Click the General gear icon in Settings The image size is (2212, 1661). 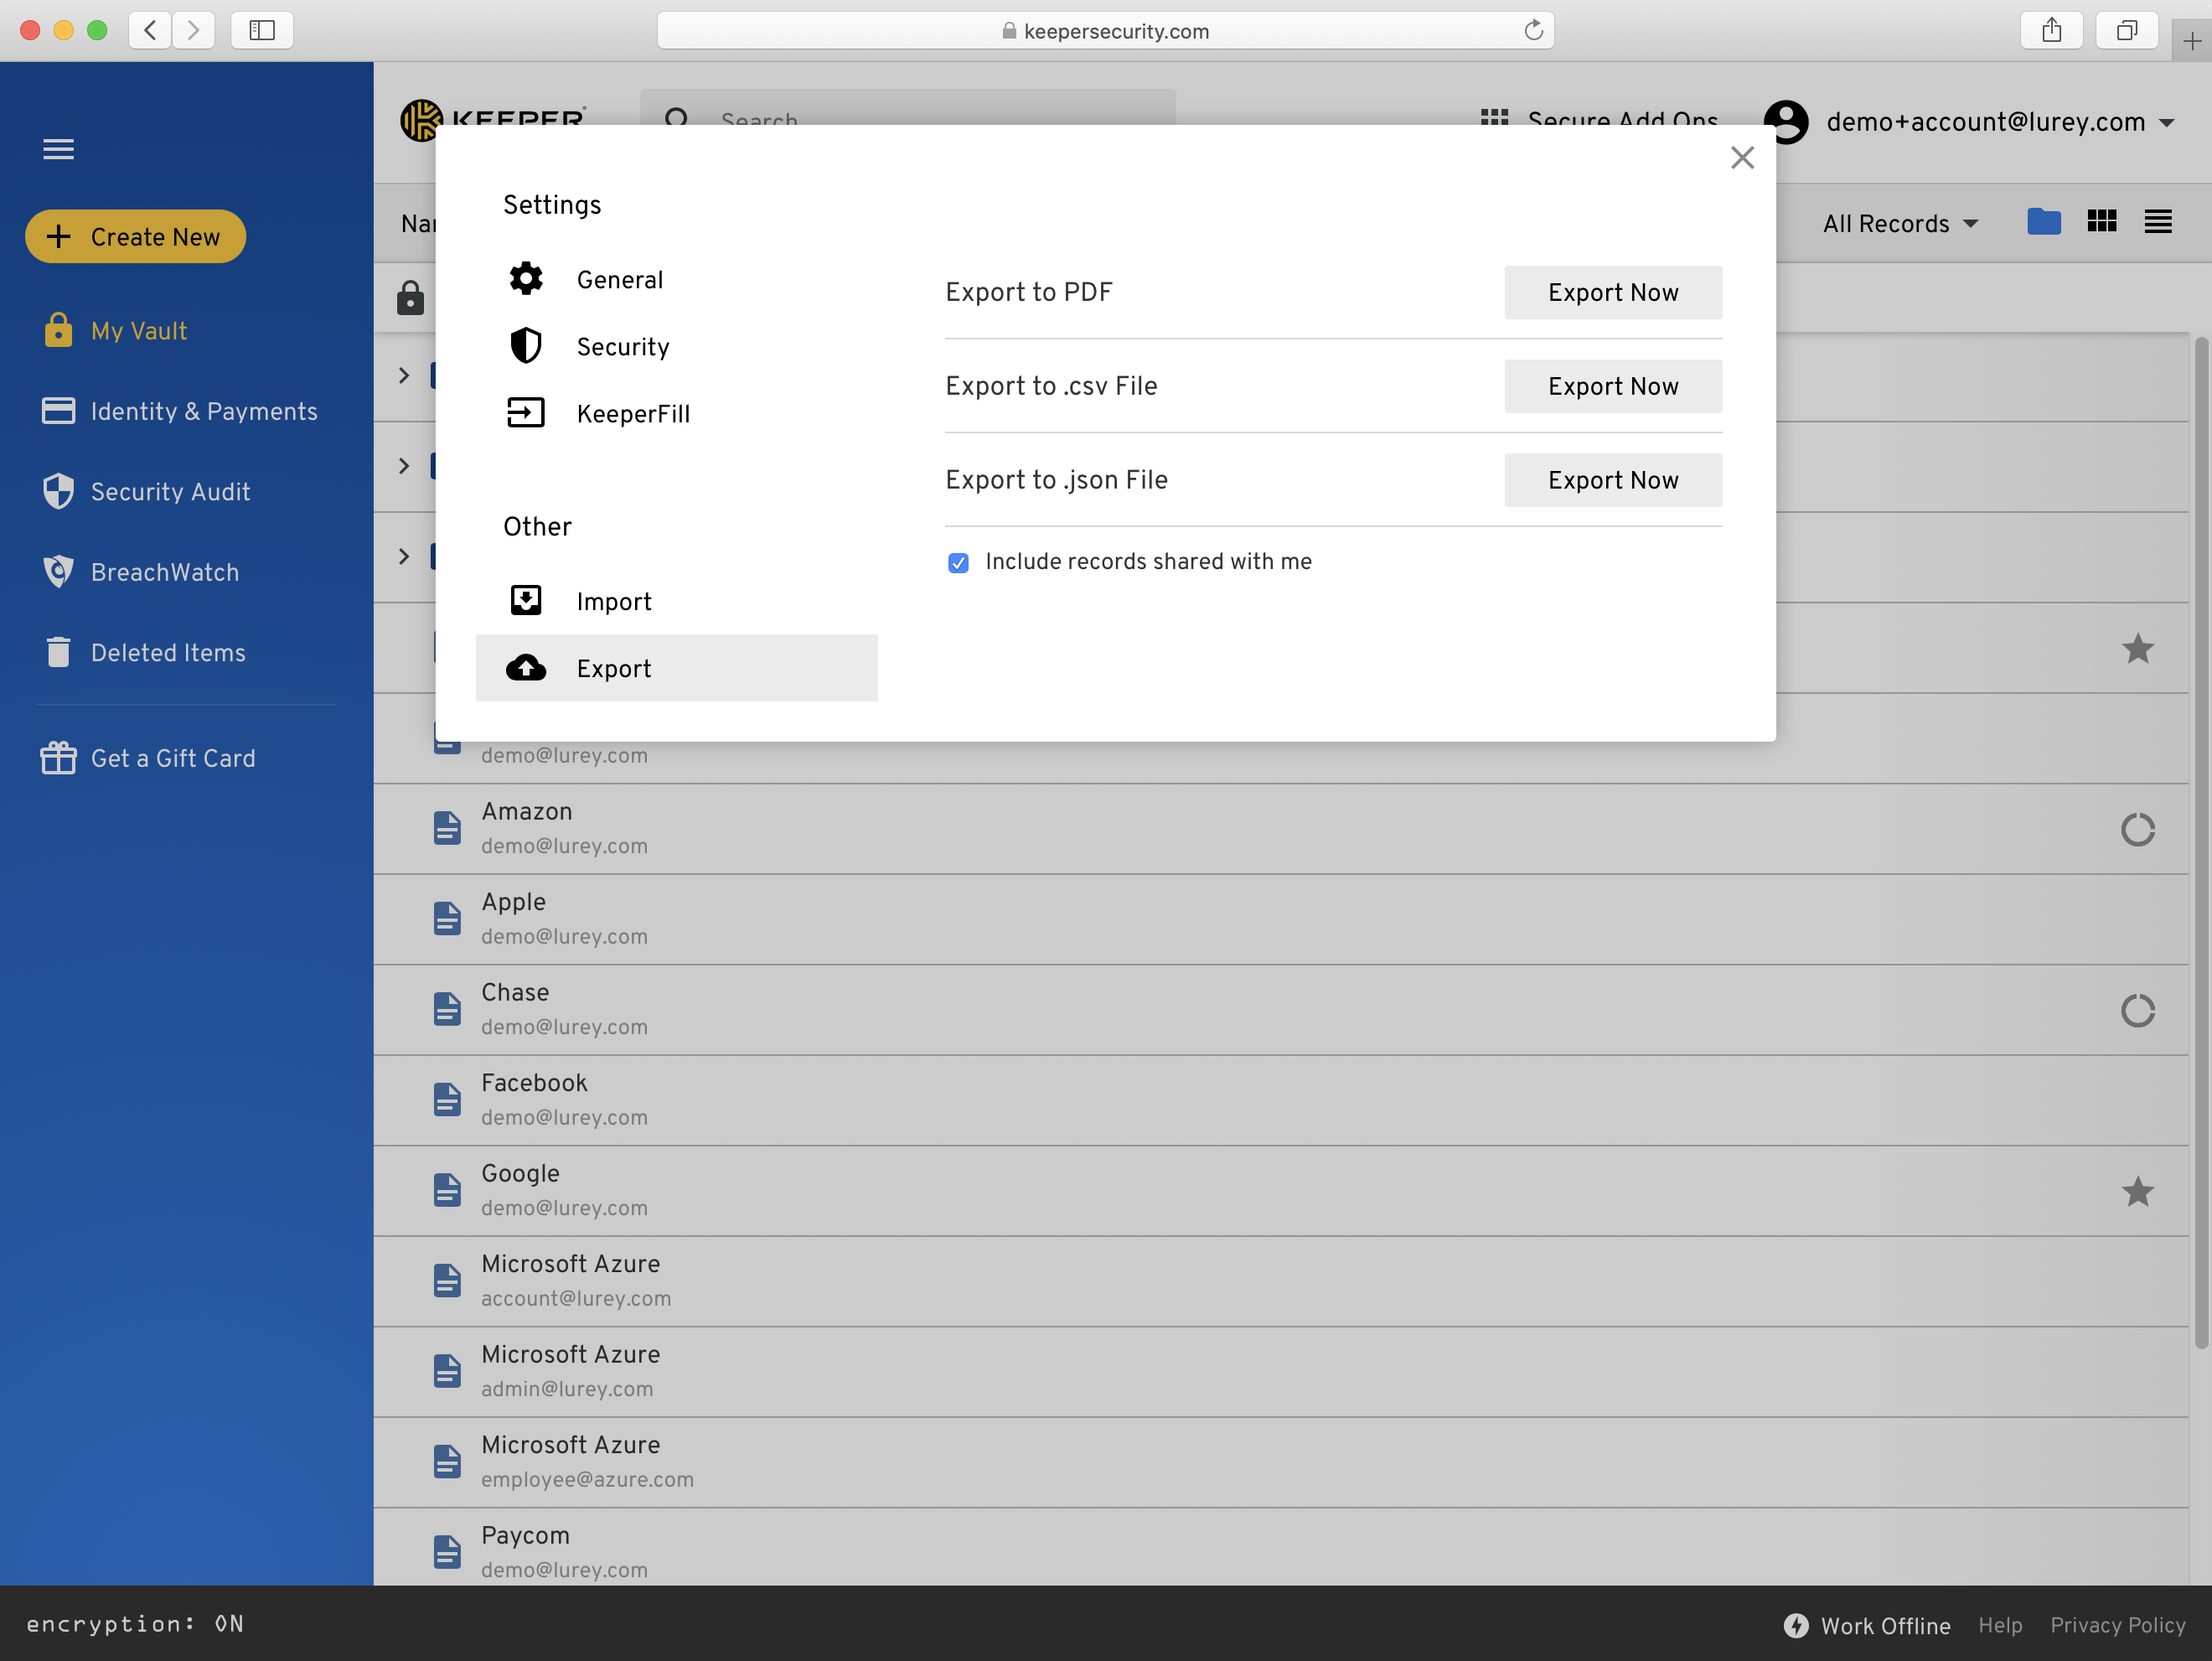526,279
